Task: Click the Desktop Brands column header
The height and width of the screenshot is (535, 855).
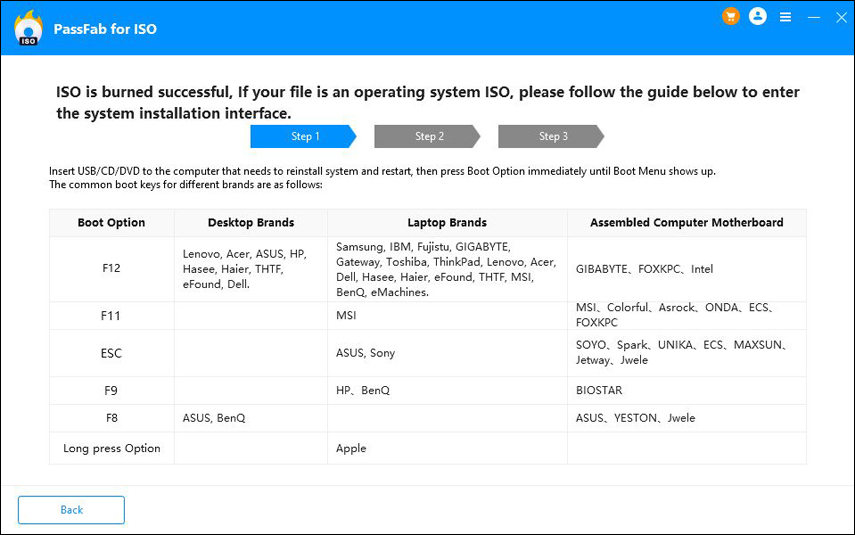Action: pyautogui.click(x=251, y=223)
